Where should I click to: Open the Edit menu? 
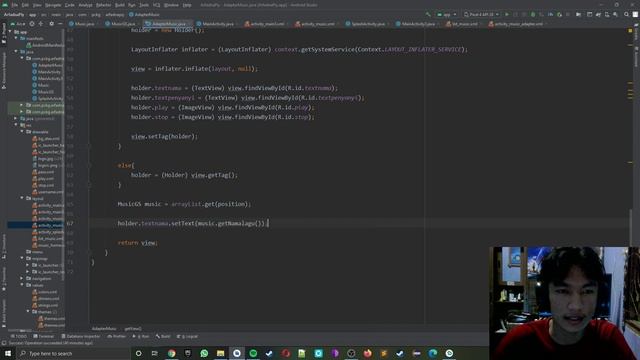point(25,5)
